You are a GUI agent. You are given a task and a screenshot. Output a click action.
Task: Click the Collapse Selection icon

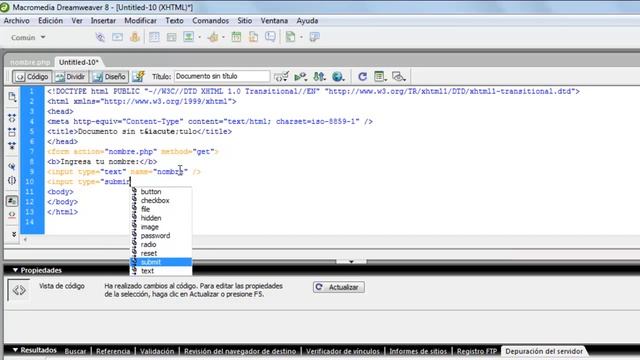coord(12,132)
